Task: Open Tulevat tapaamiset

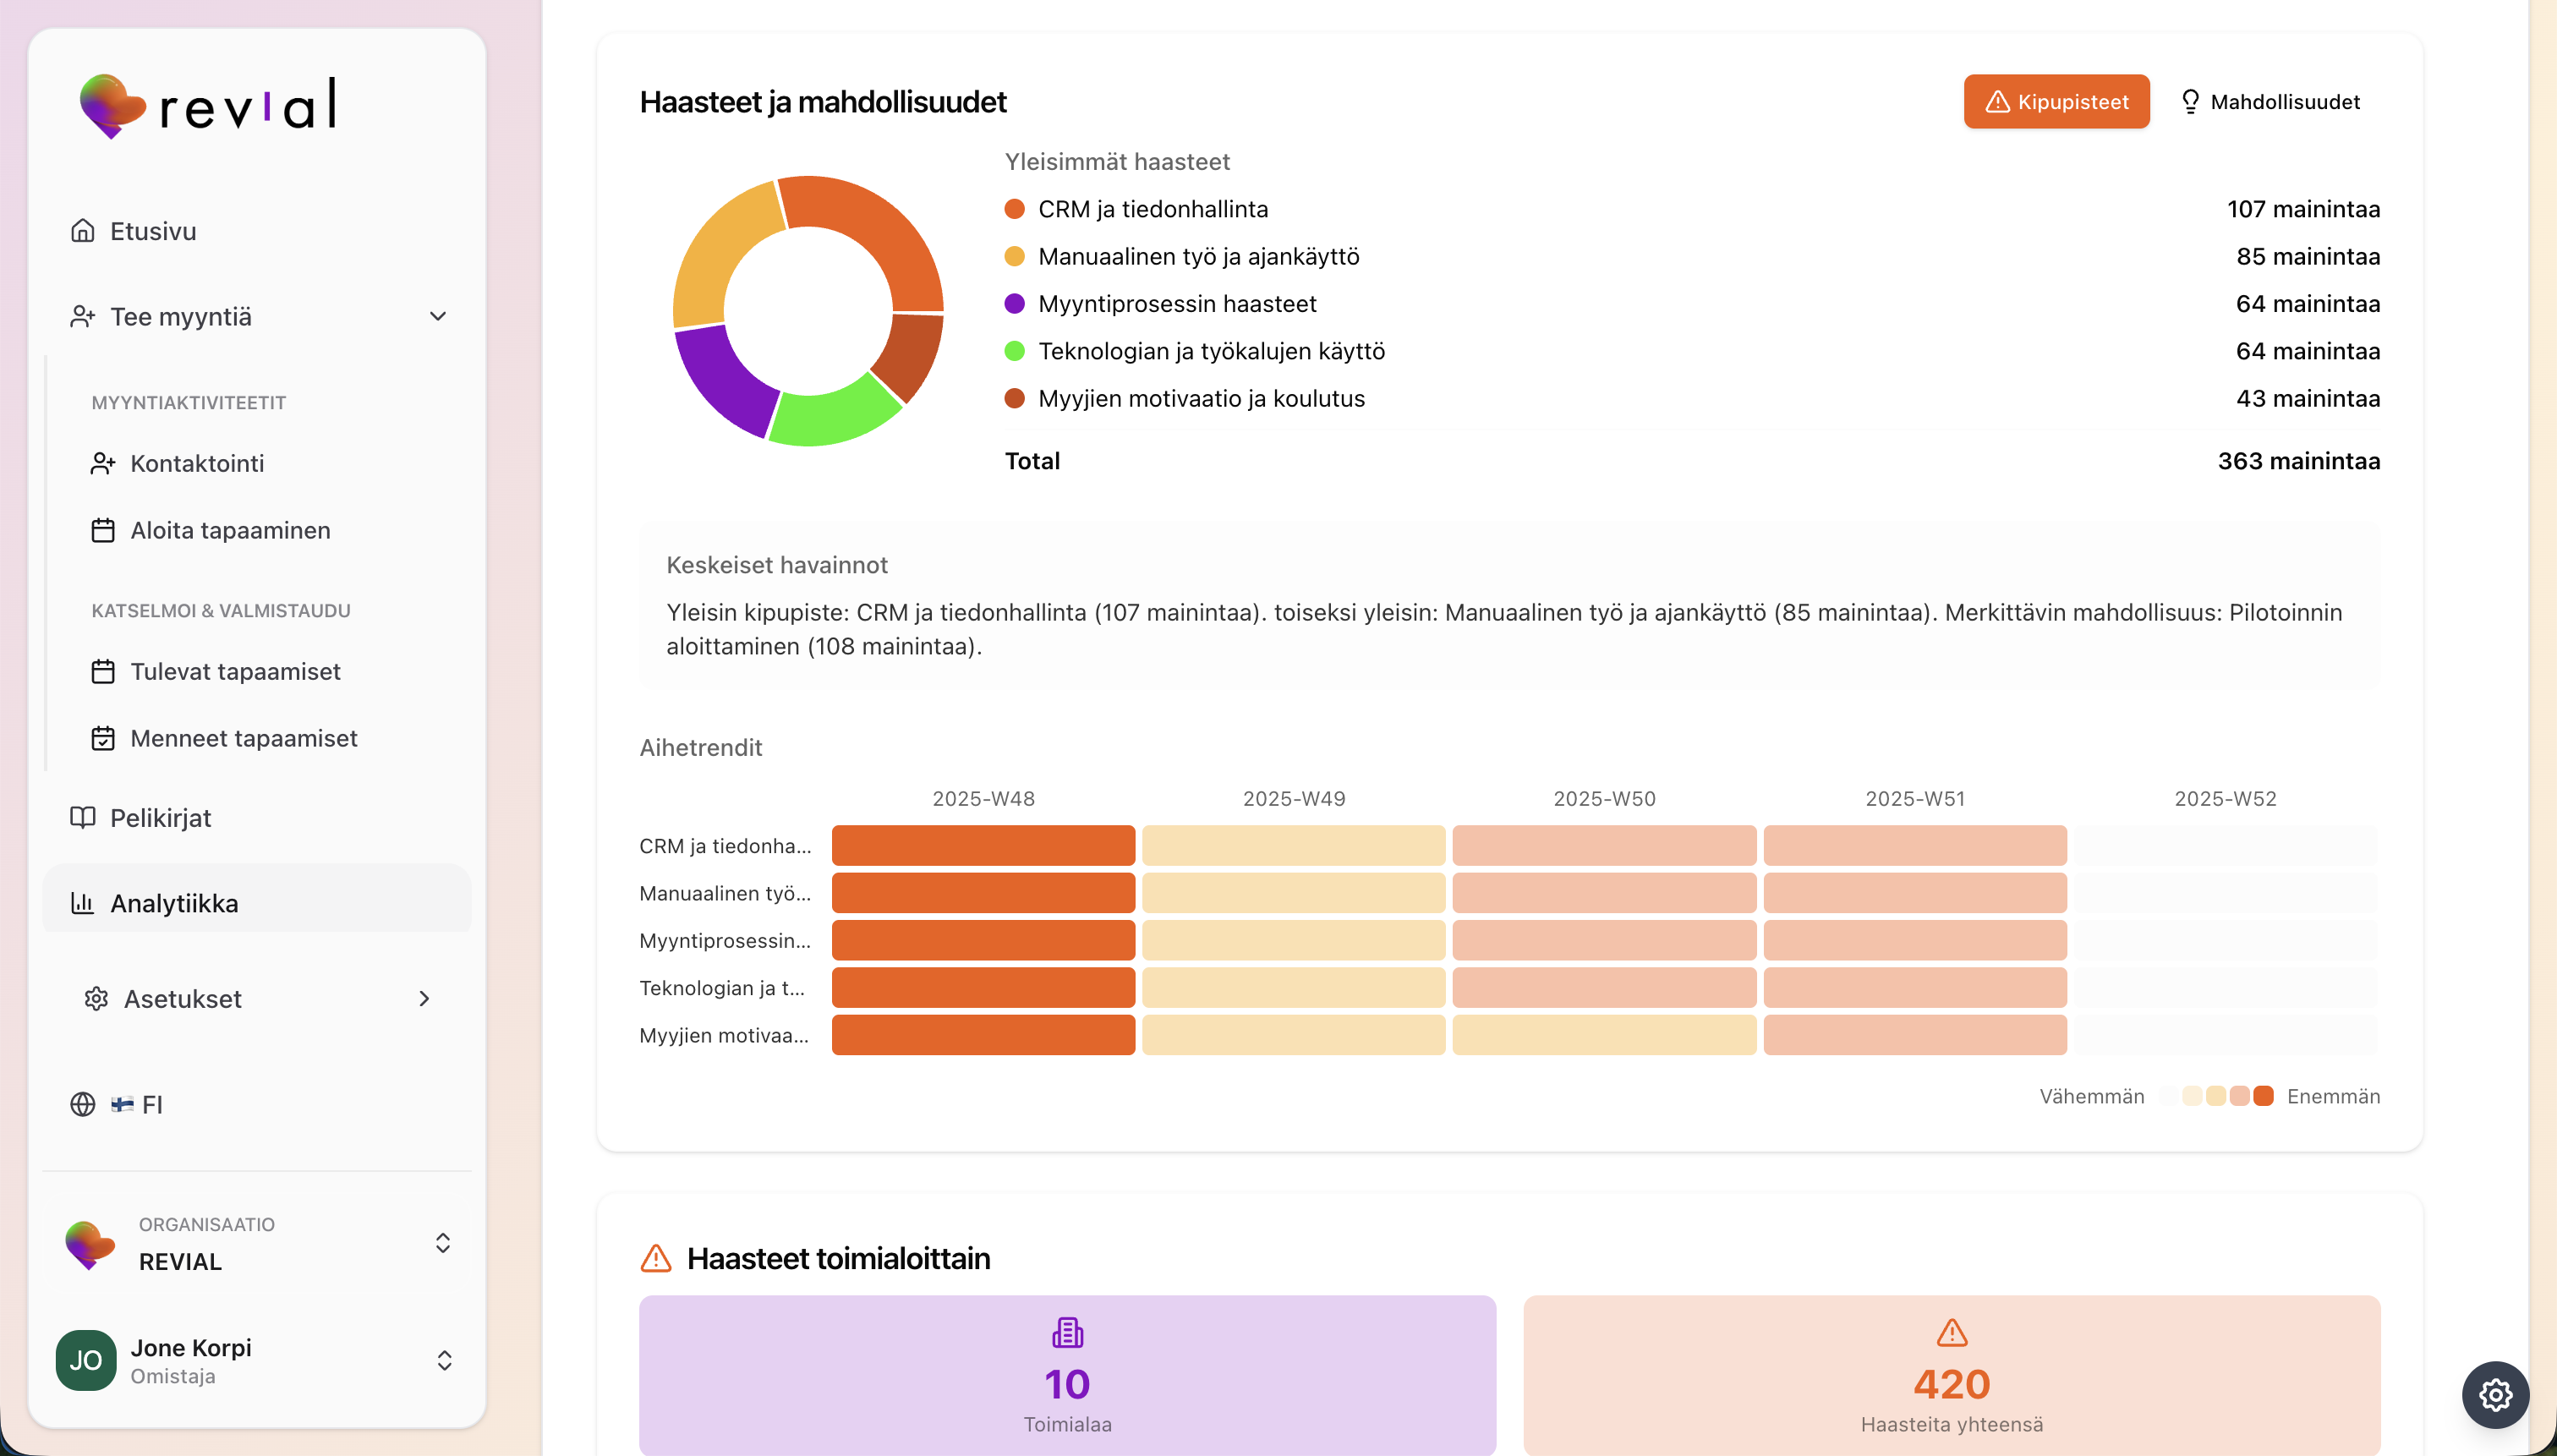Action: (x=235, y=671)
